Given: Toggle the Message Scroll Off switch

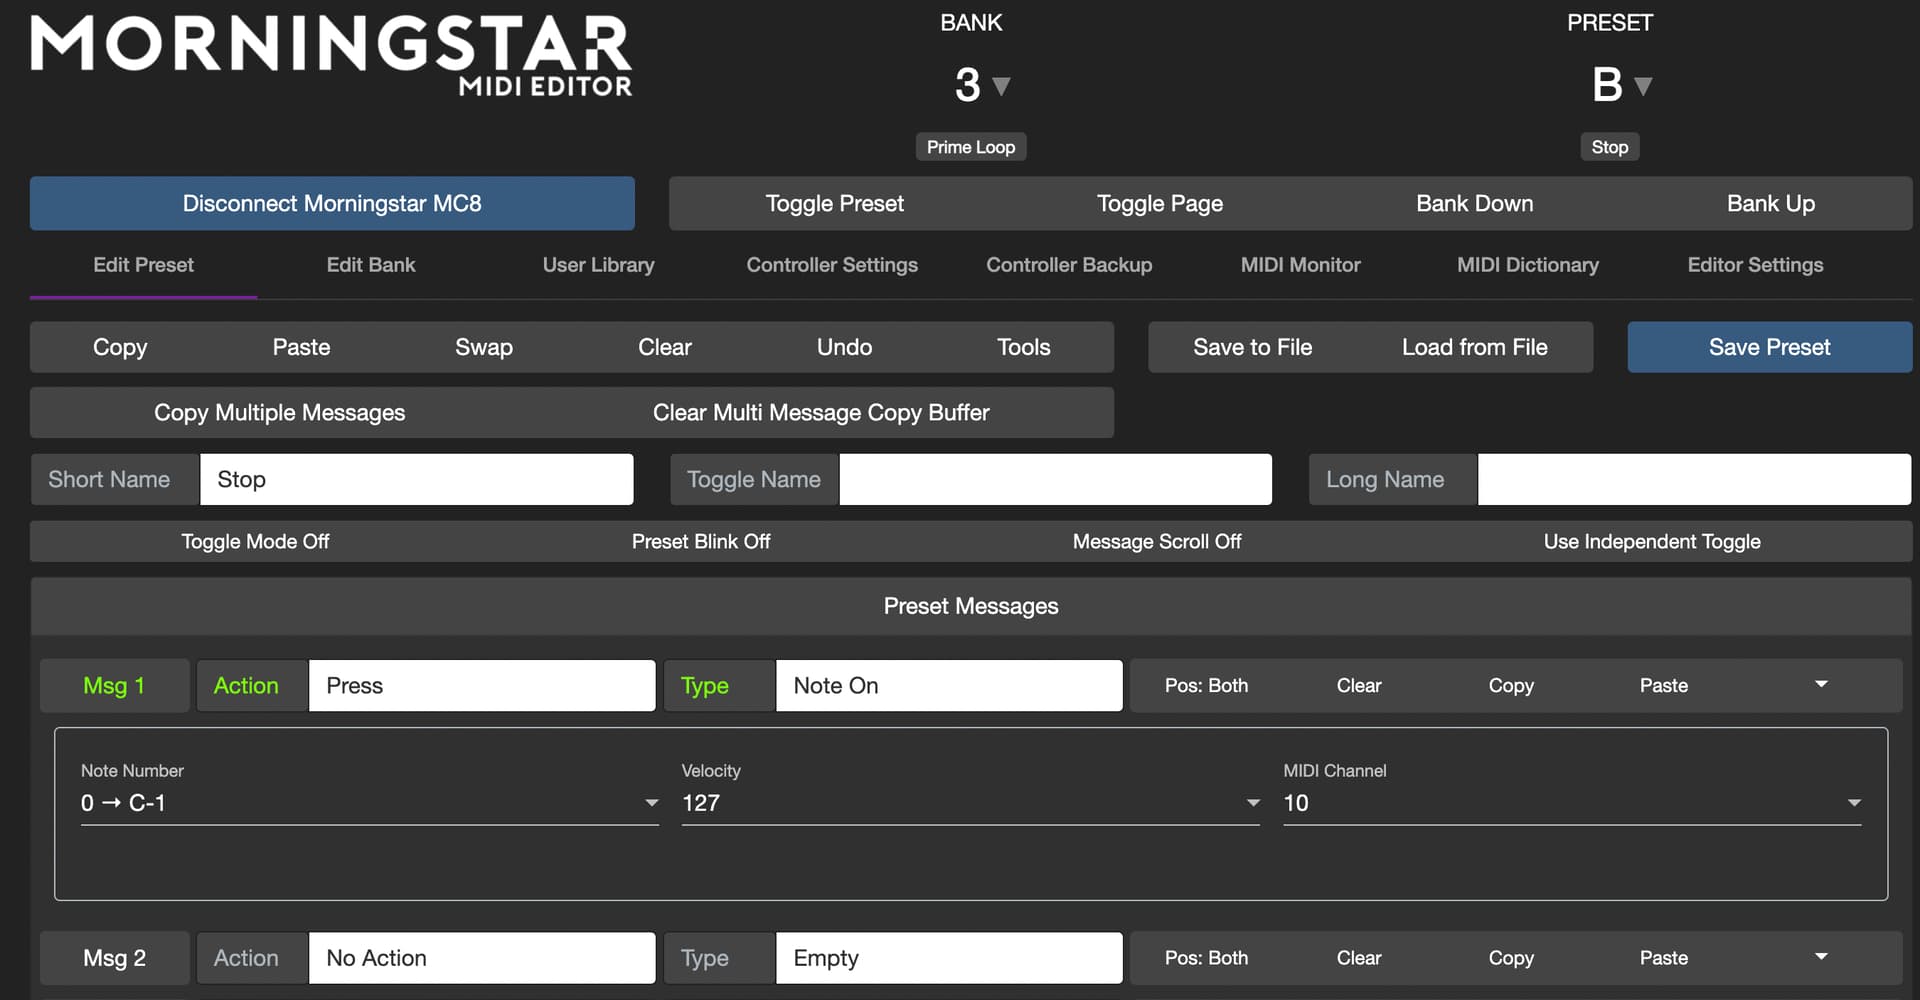Looking at the screenshot, I should click(x=1157, y=542).
